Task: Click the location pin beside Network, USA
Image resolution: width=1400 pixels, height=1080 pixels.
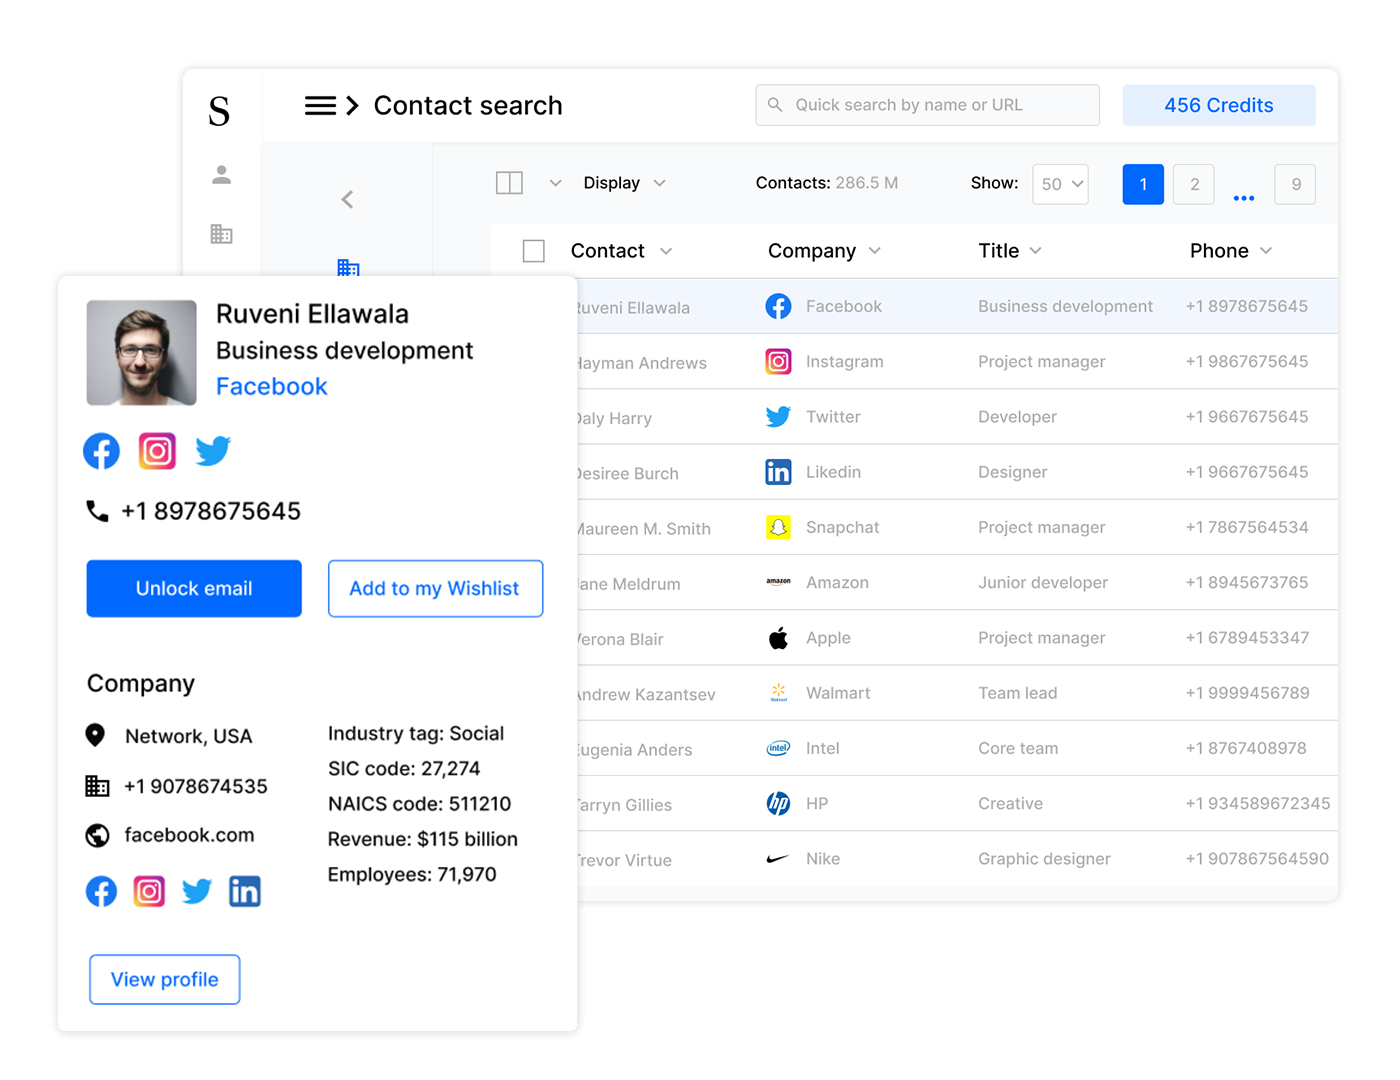Action: pos(95,736)
